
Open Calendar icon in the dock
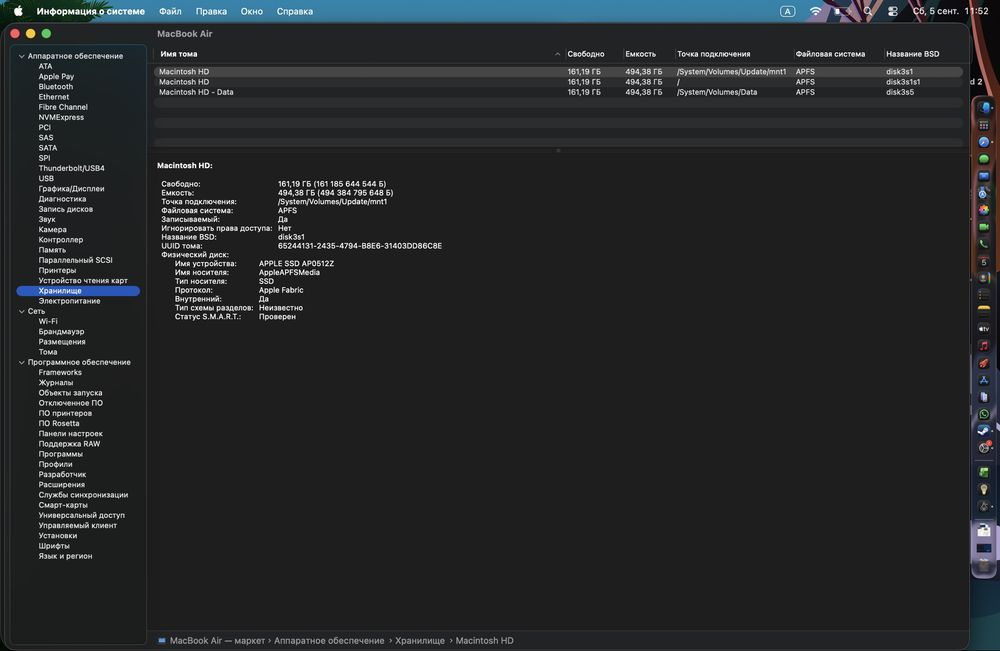984,261
